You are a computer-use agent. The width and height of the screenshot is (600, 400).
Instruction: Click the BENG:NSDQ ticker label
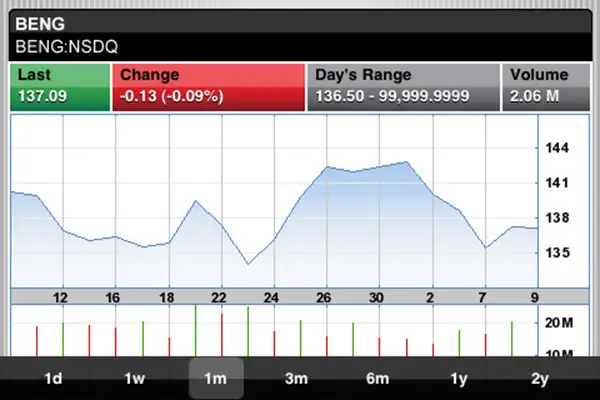pyautogui.click(x=67, y=47)
